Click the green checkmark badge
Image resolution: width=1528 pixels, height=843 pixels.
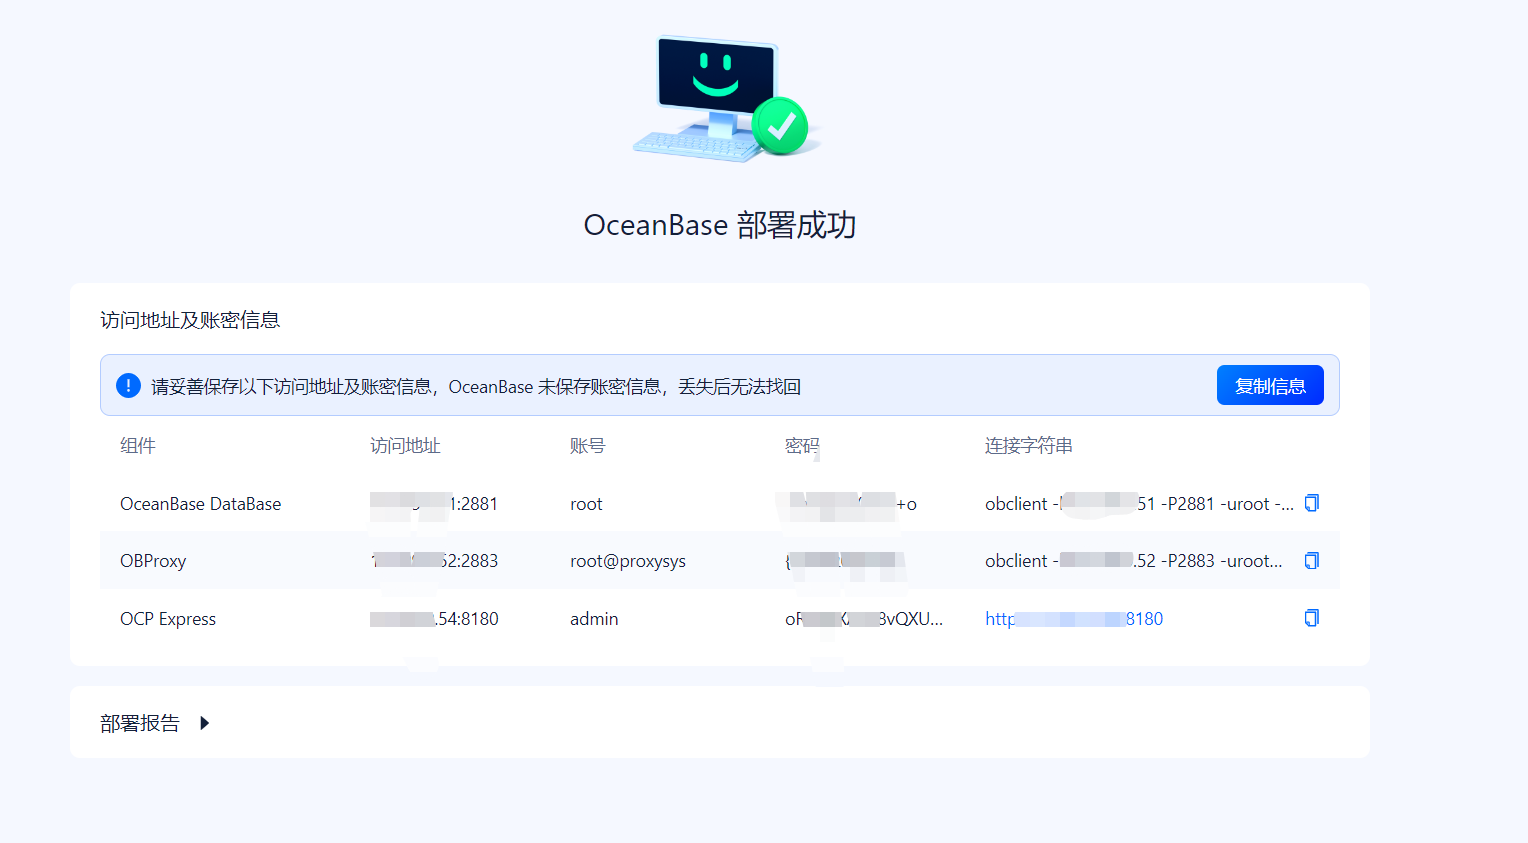point(780,126)
